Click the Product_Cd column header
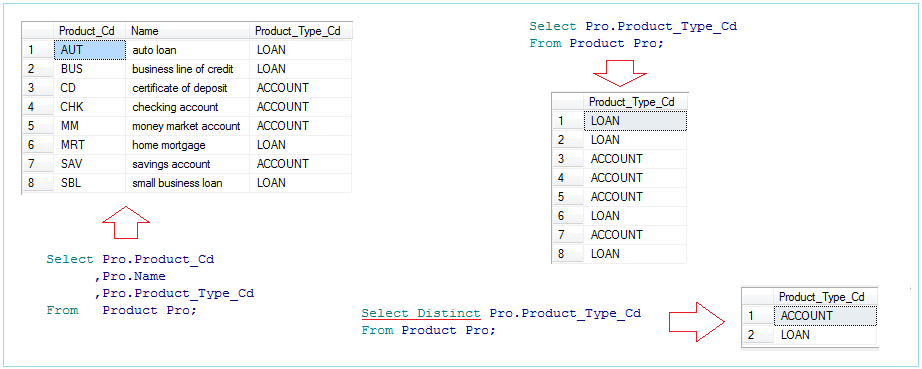 (x=90, y=31)
